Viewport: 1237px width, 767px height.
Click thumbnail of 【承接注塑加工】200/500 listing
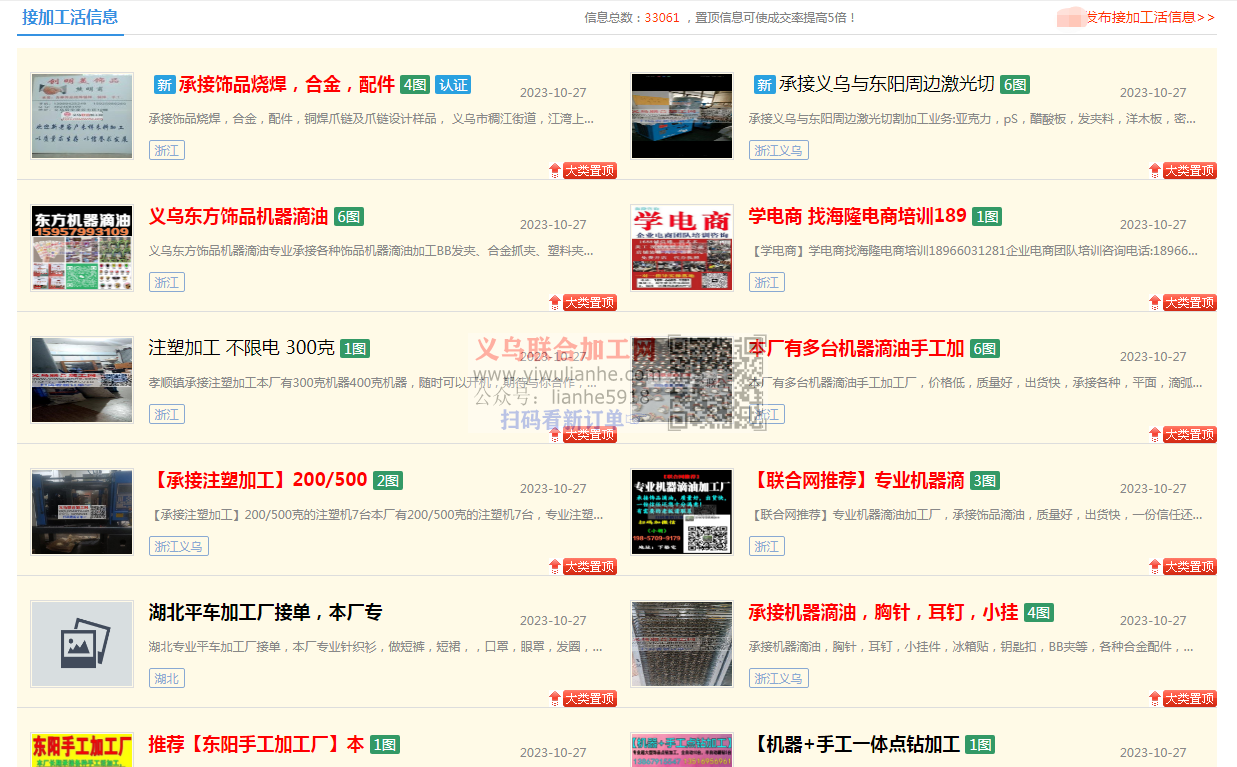coord(82,511)
